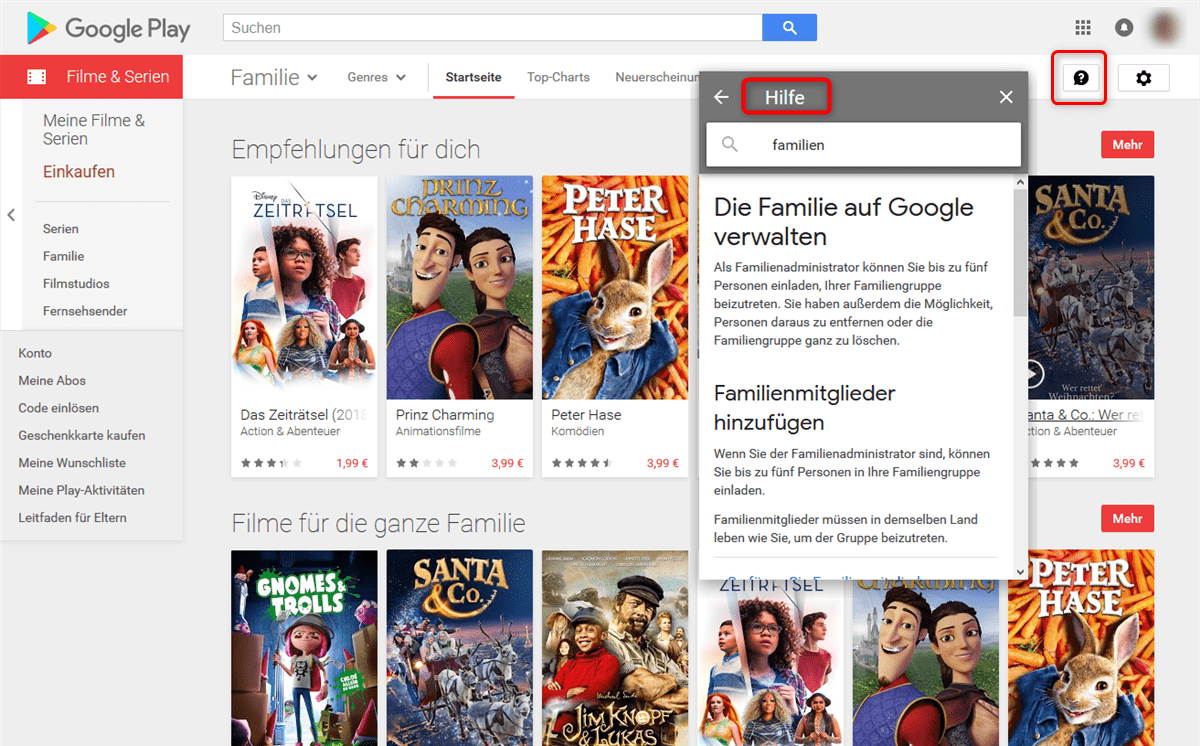Click the help panel scrollbar down arrow
Image resolution: width=1200 pixels, height=746 pixels.
pyautogui.click(x=1020, y=572)
